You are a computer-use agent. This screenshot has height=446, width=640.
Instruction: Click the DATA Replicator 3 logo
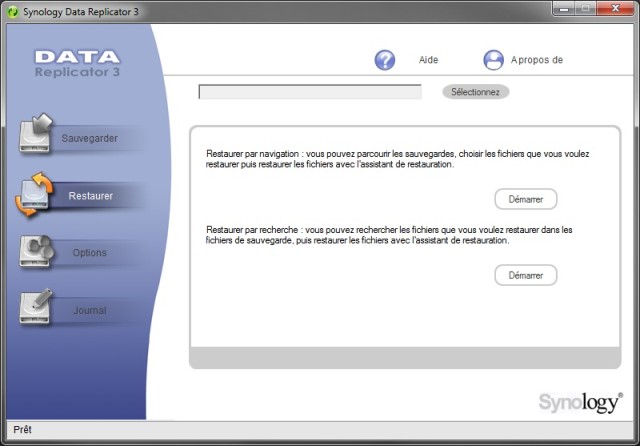tap(77, 64)
